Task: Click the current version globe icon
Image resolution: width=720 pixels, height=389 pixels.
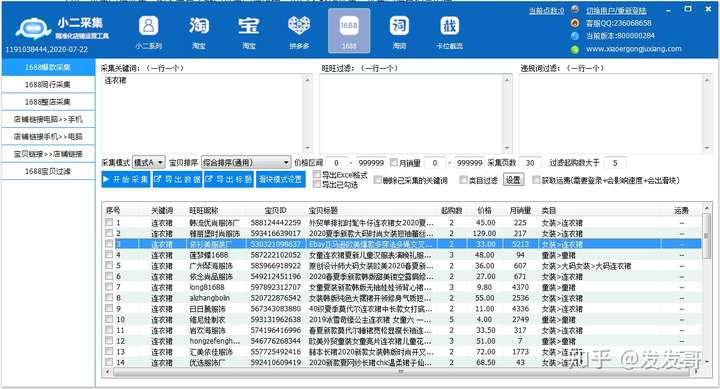Action: click(575, 36)
